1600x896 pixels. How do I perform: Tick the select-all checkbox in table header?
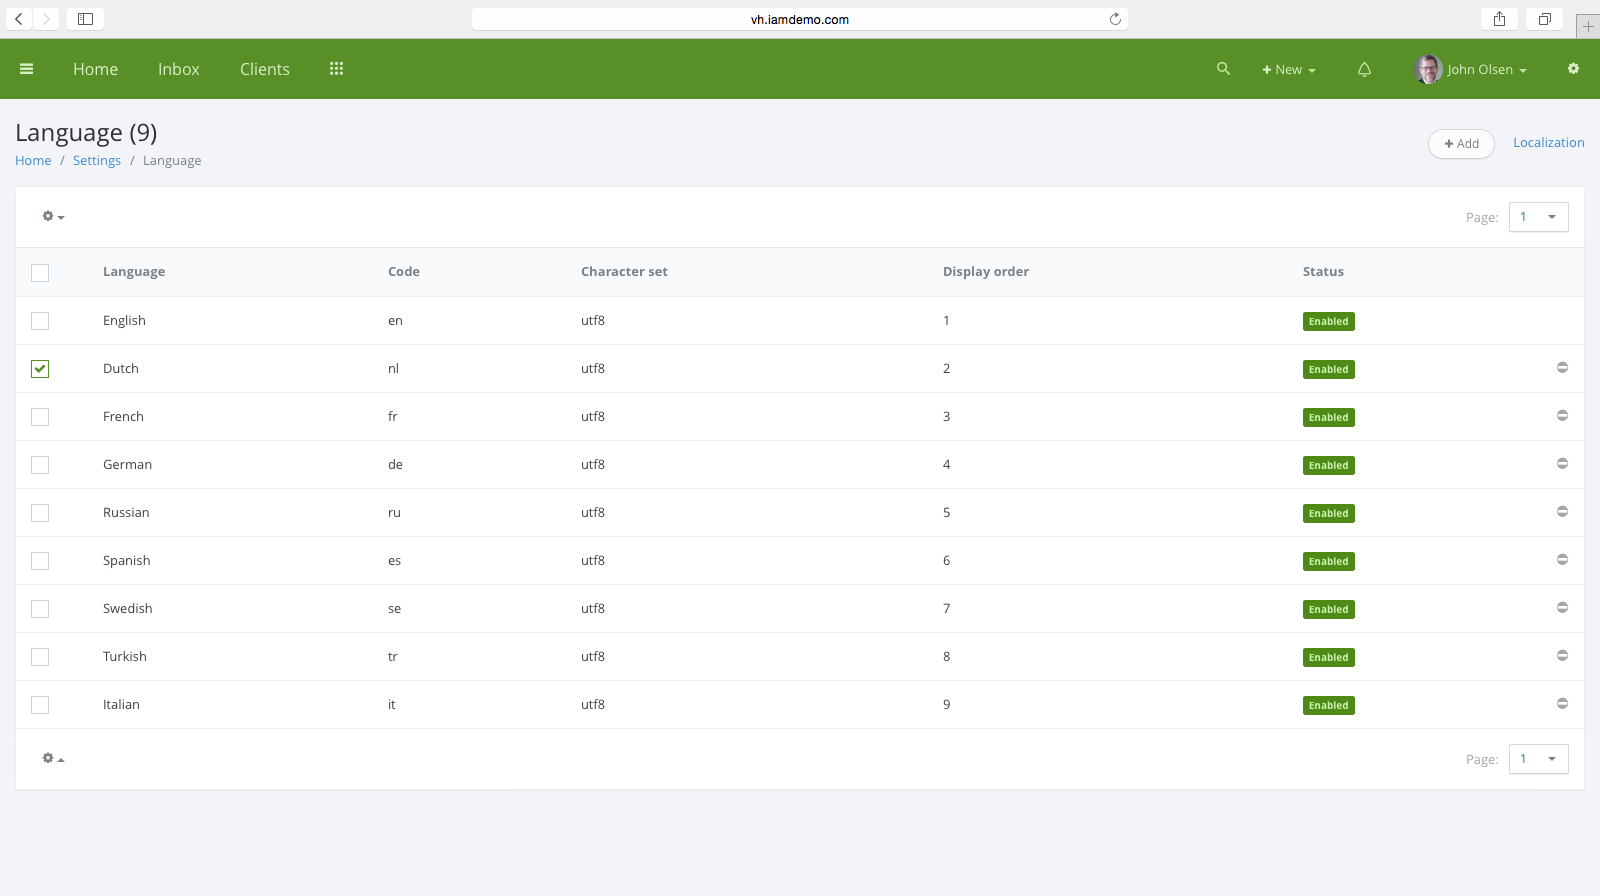[x=40, y=273]
